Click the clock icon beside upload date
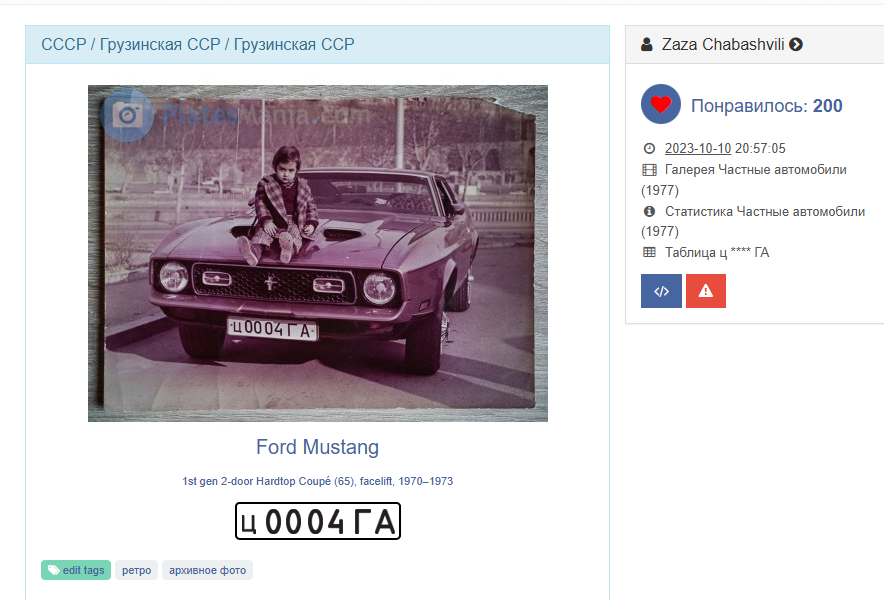Viewport: 884px width, 600px height. (x=649, y=148)
